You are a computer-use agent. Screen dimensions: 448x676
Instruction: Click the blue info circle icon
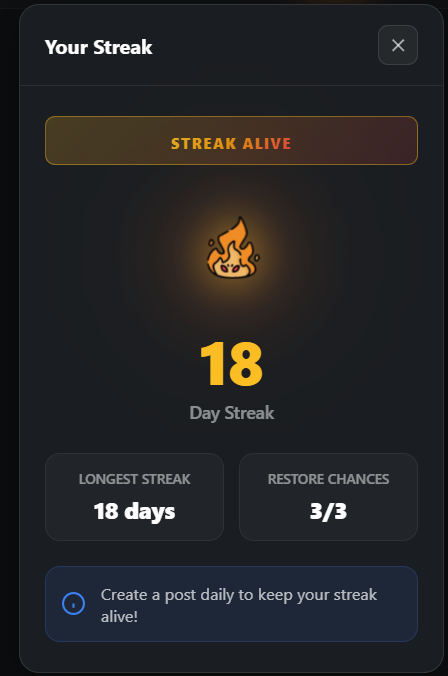pos(73,604)
